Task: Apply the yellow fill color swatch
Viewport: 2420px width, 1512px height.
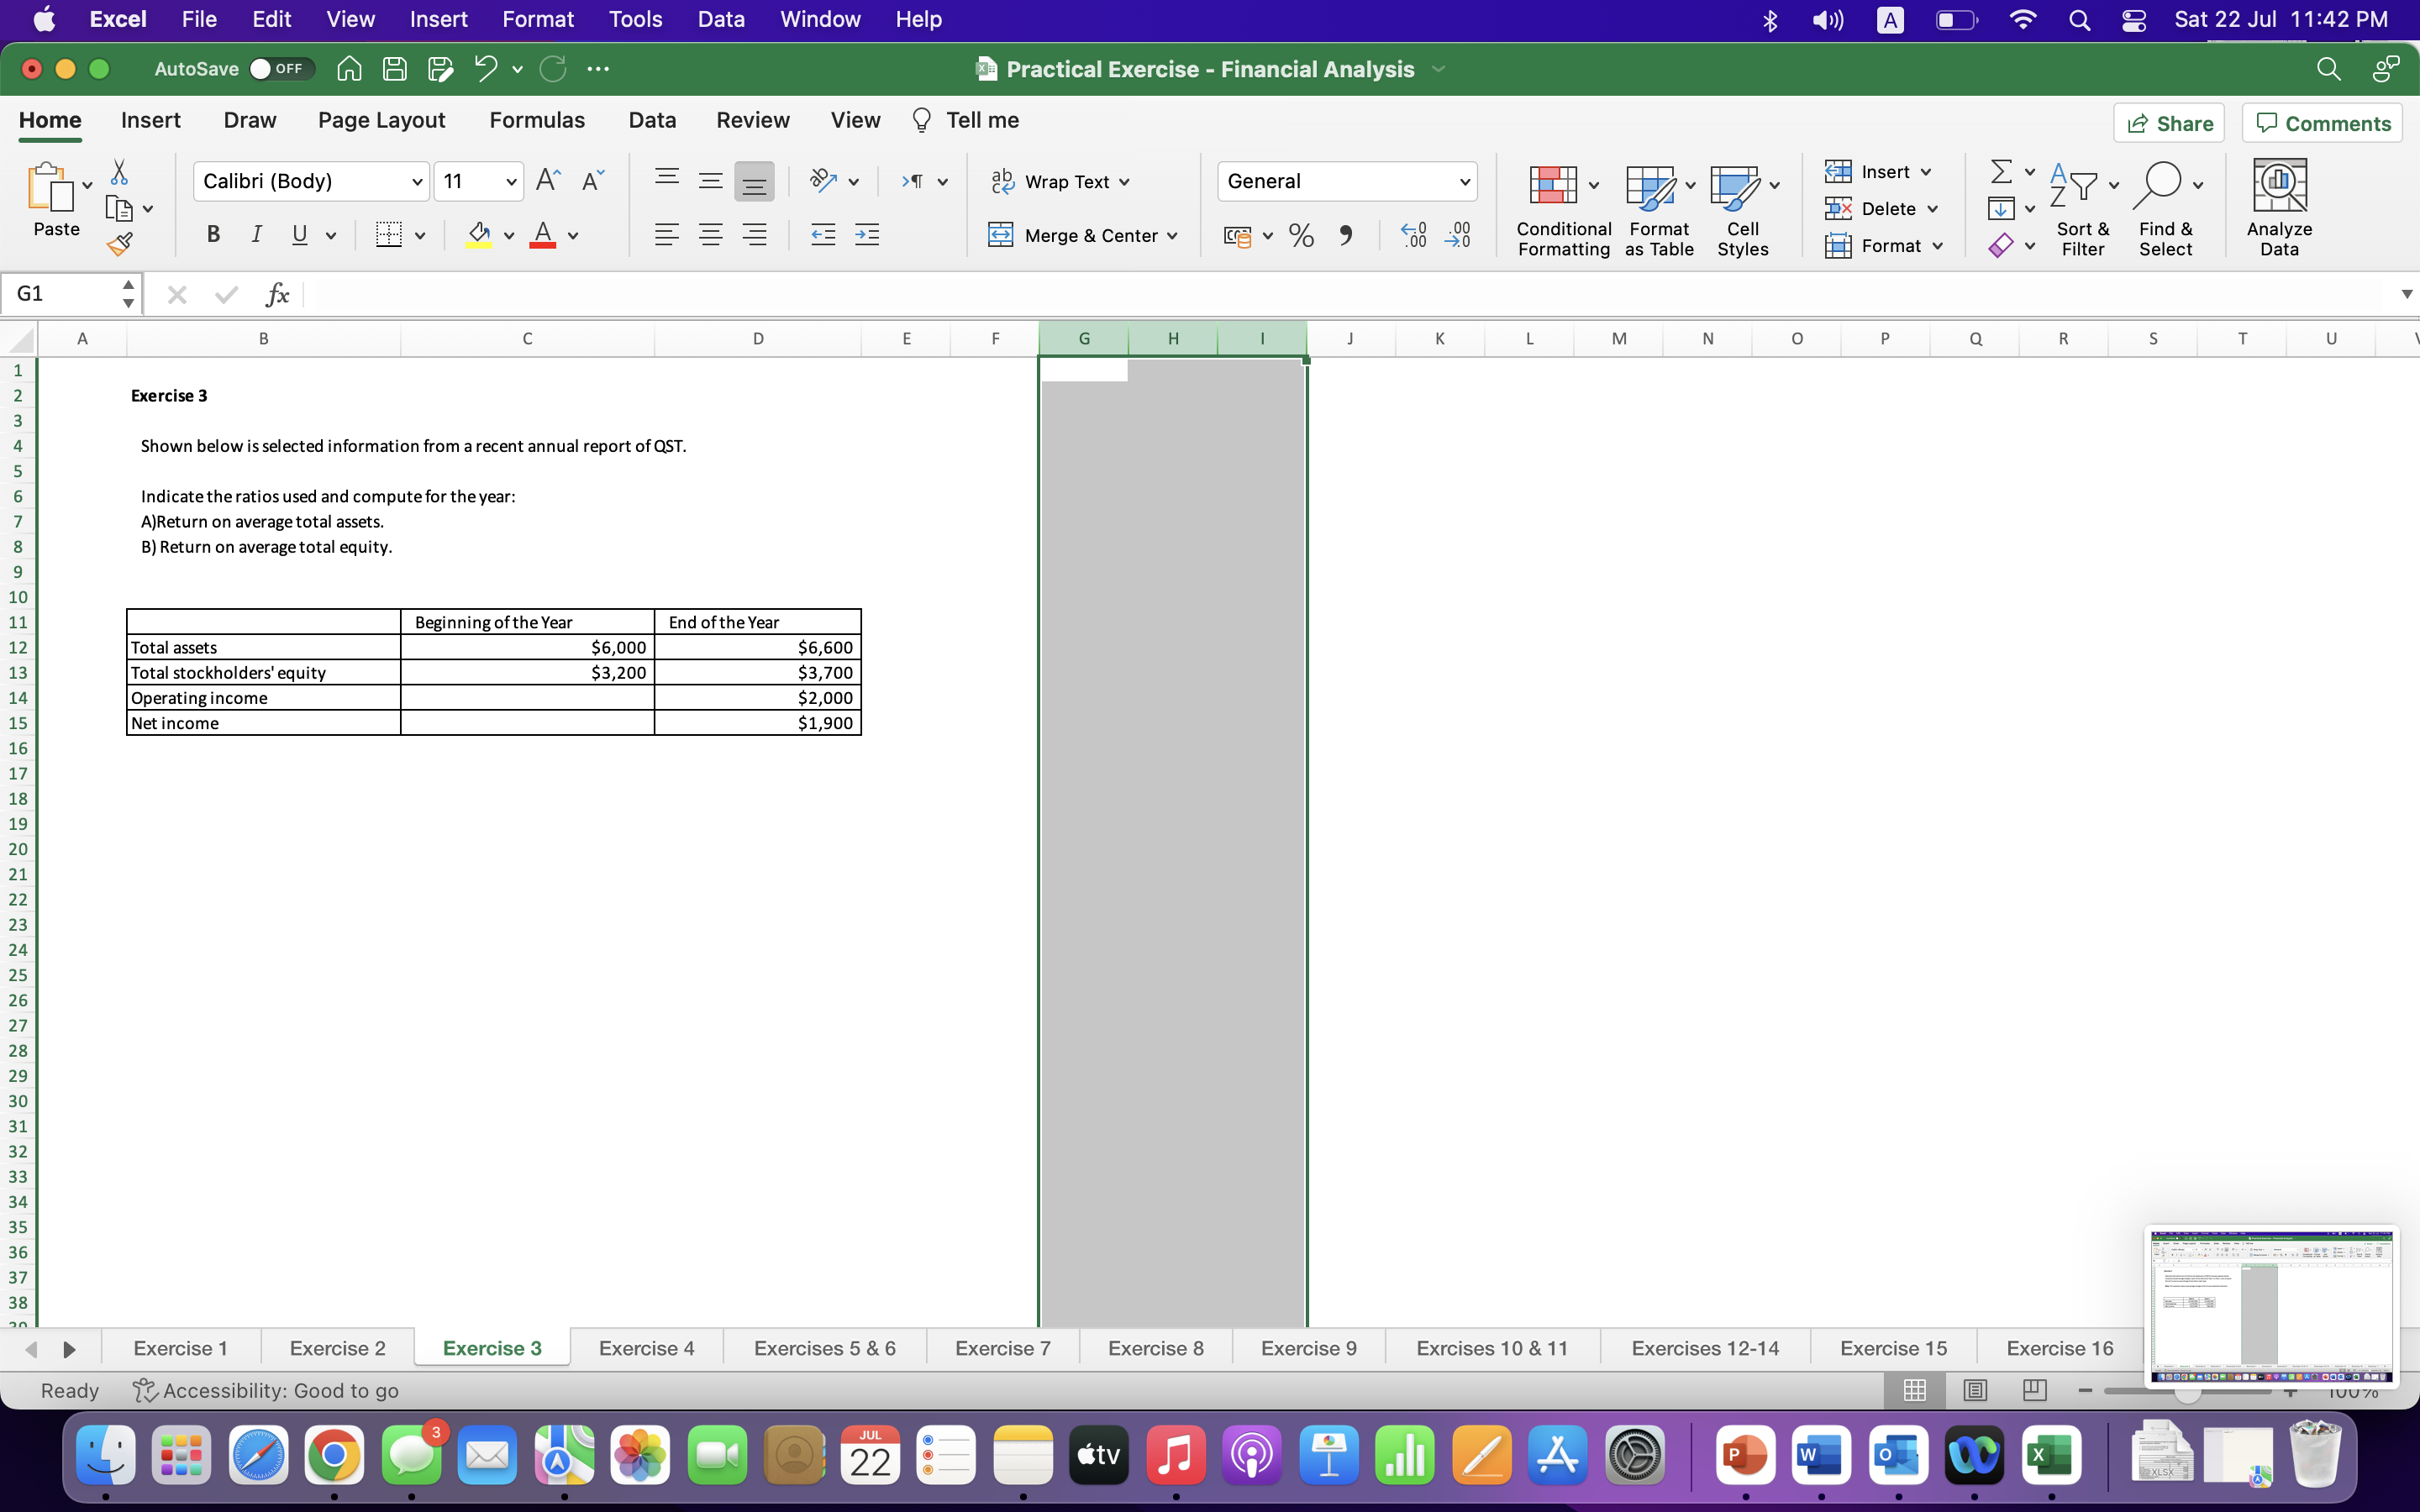Action: click(479, 236)
